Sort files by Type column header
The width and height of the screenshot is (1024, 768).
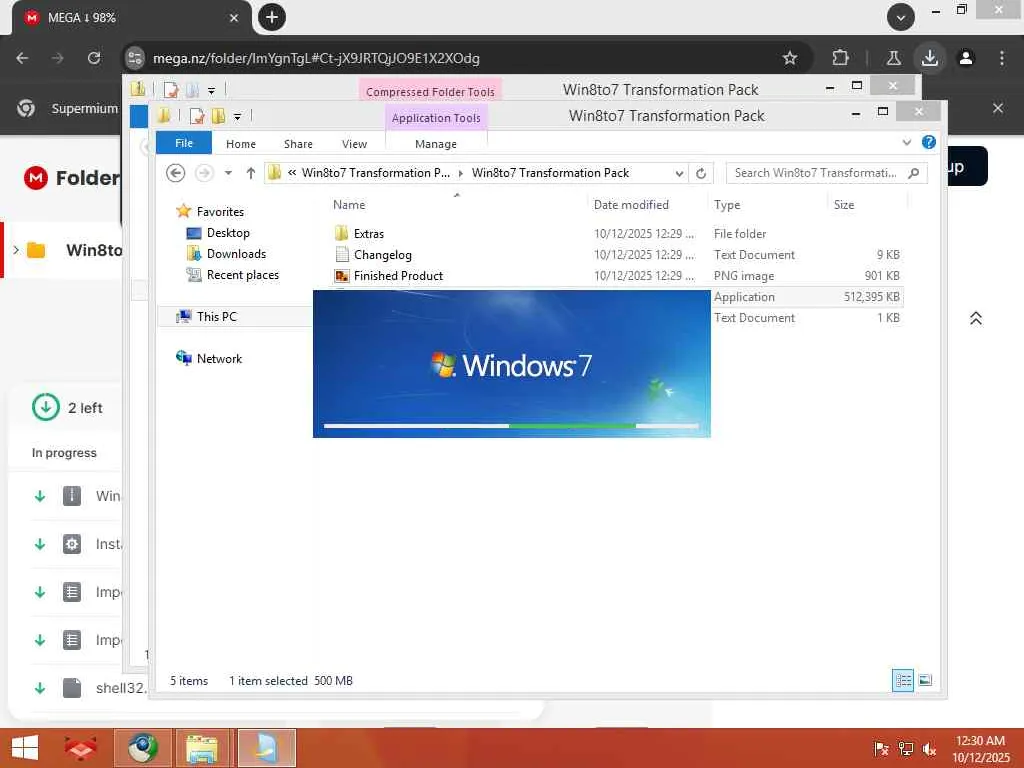pos(727,204)
